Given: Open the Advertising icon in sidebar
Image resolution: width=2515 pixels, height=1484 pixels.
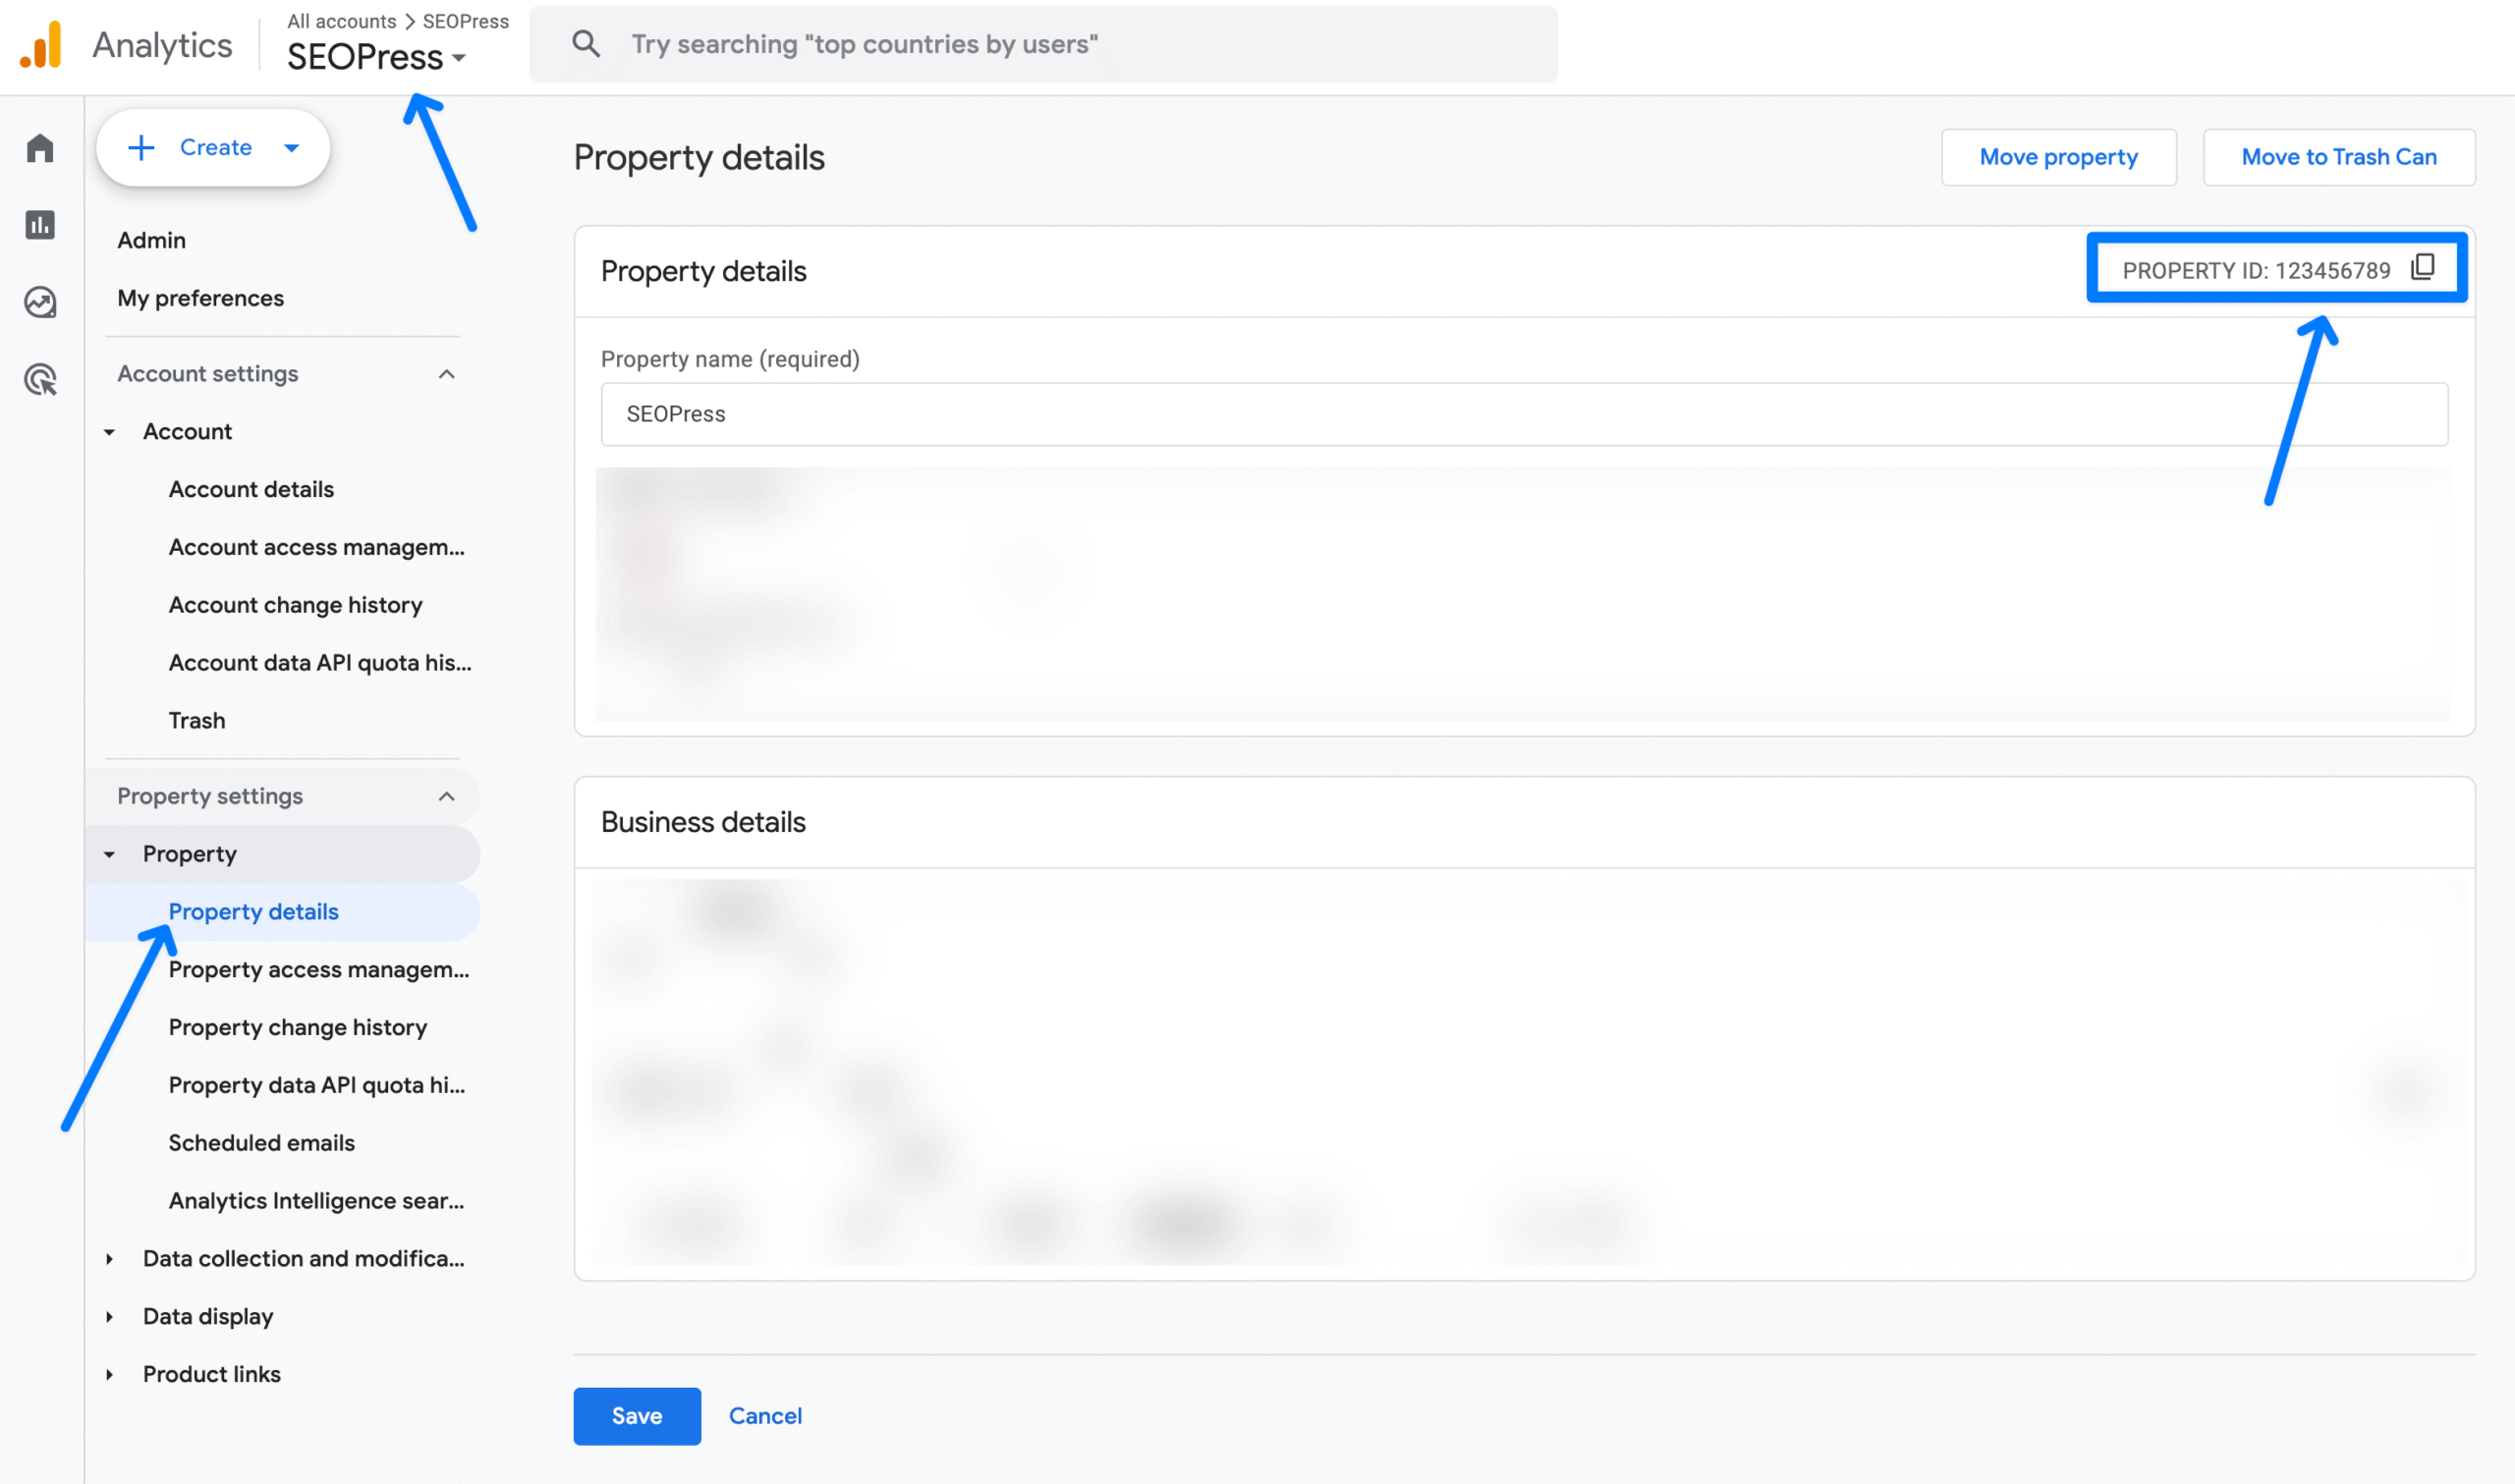Looking at the screenshot, I should coord(40,380).
